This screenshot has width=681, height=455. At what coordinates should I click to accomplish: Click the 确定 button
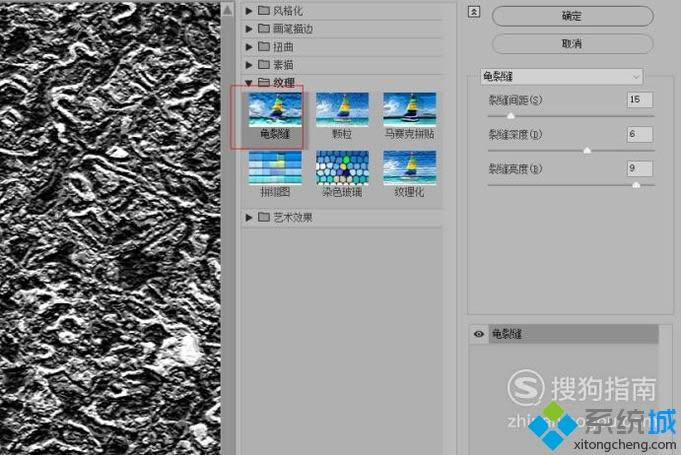pos(572,16)
